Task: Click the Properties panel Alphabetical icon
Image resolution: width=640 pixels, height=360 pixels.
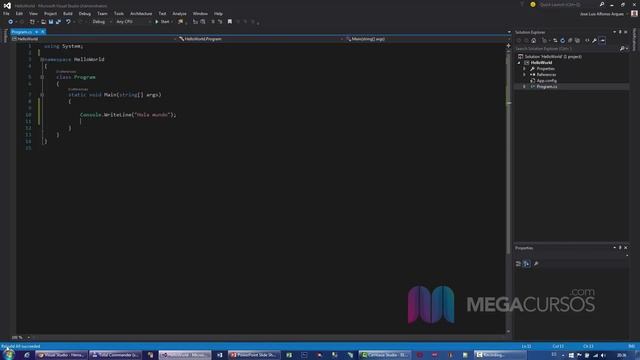Action: click(x=527, y=264)
